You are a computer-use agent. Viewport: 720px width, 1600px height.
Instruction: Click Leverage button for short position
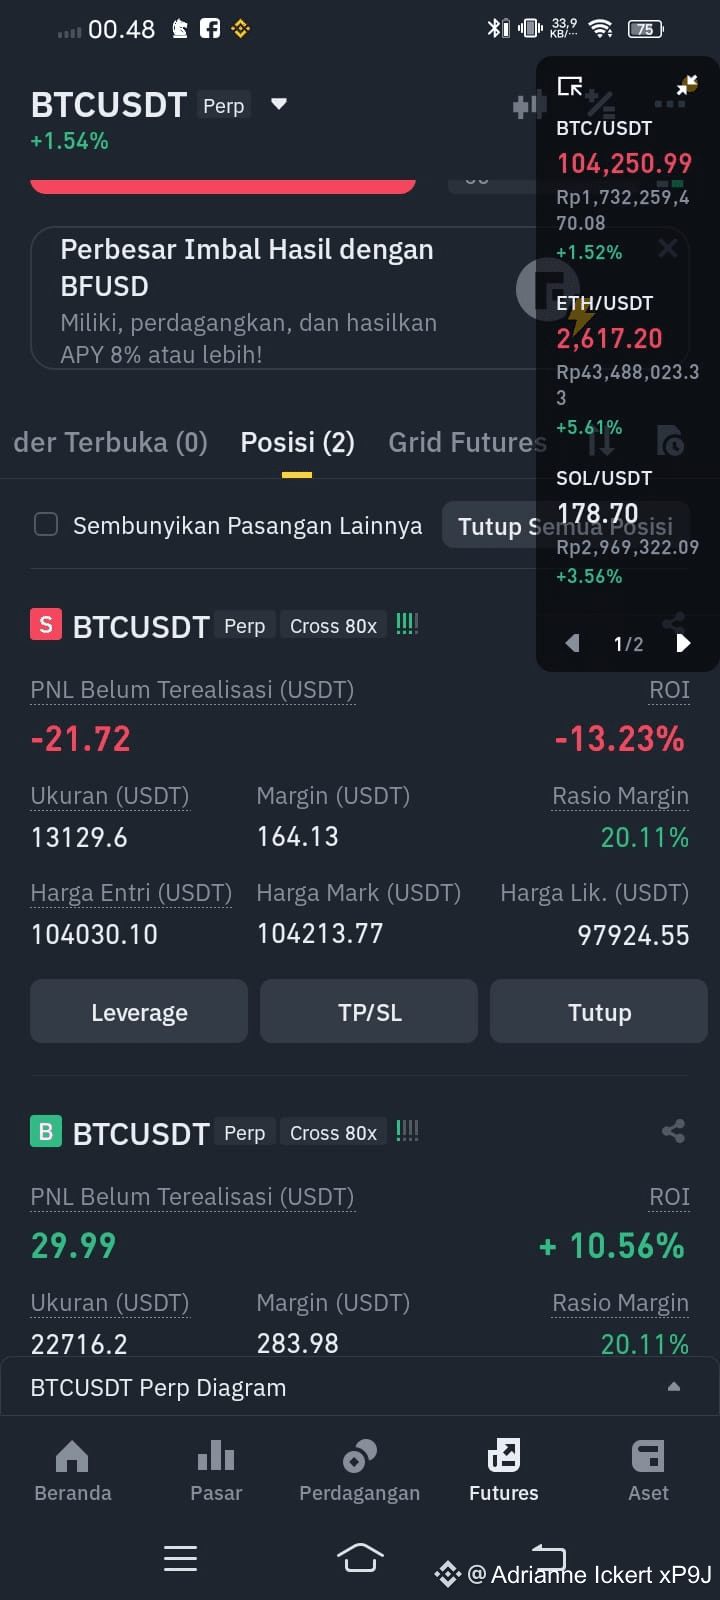pyautogui.click(x=139, y=1012)
